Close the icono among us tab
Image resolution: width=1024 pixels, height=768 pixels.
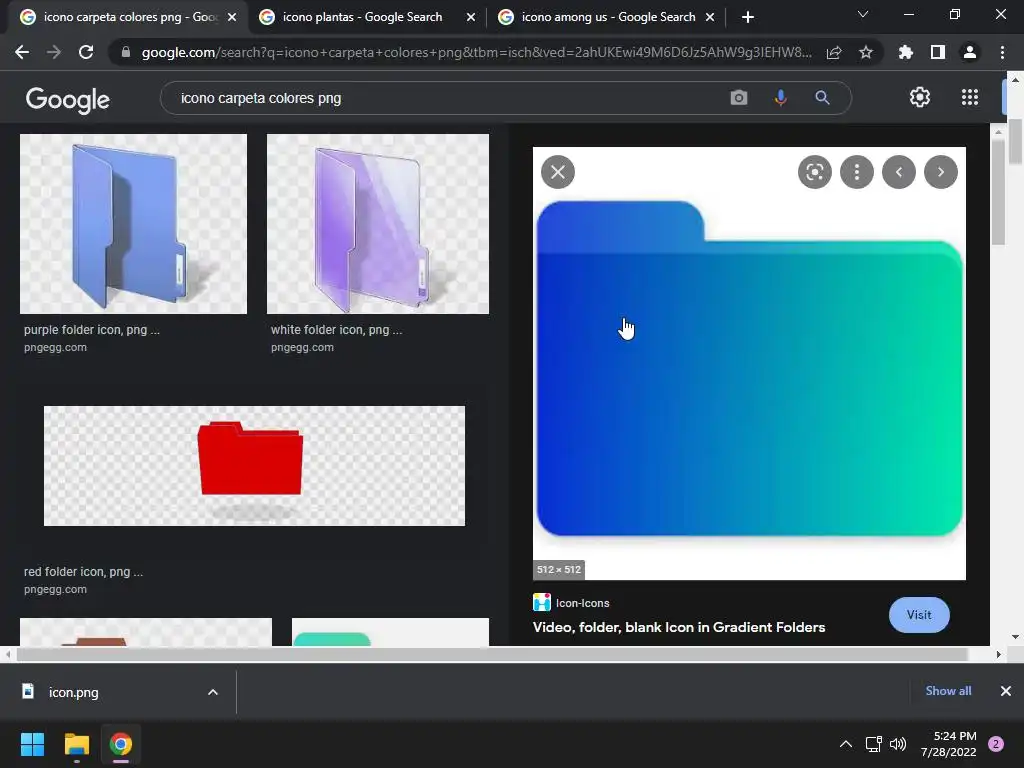pos(710,17)
